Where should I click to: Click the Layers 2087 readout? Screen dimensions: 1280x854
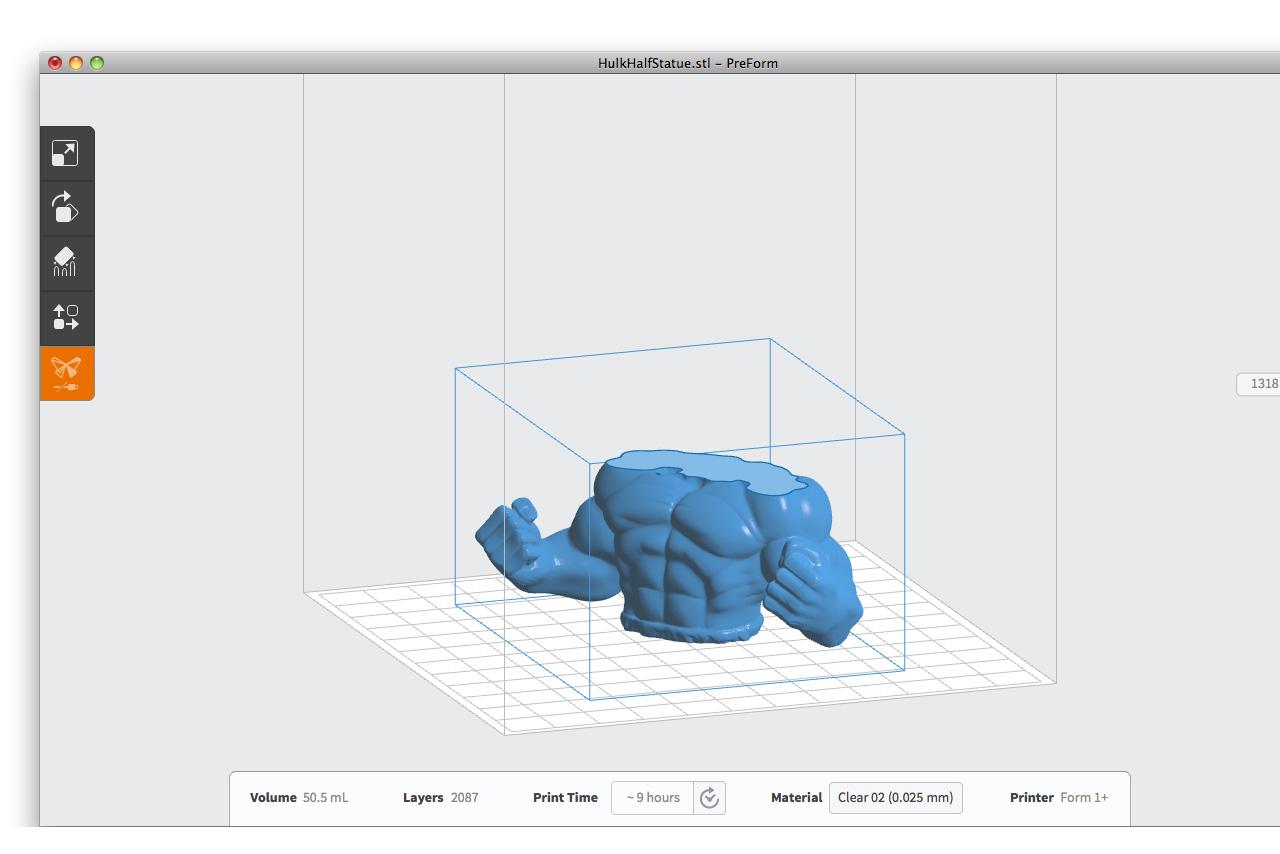[440, 798]
